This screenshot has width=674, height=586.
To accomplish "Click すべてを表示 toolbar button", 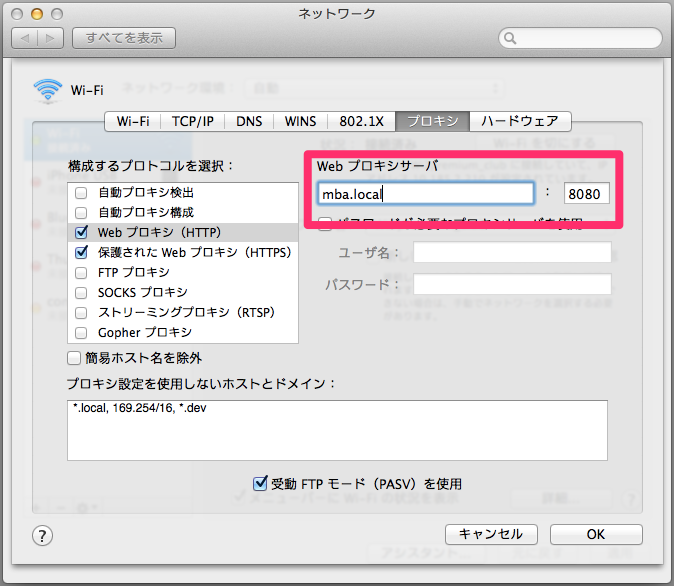I will point(124,38).
